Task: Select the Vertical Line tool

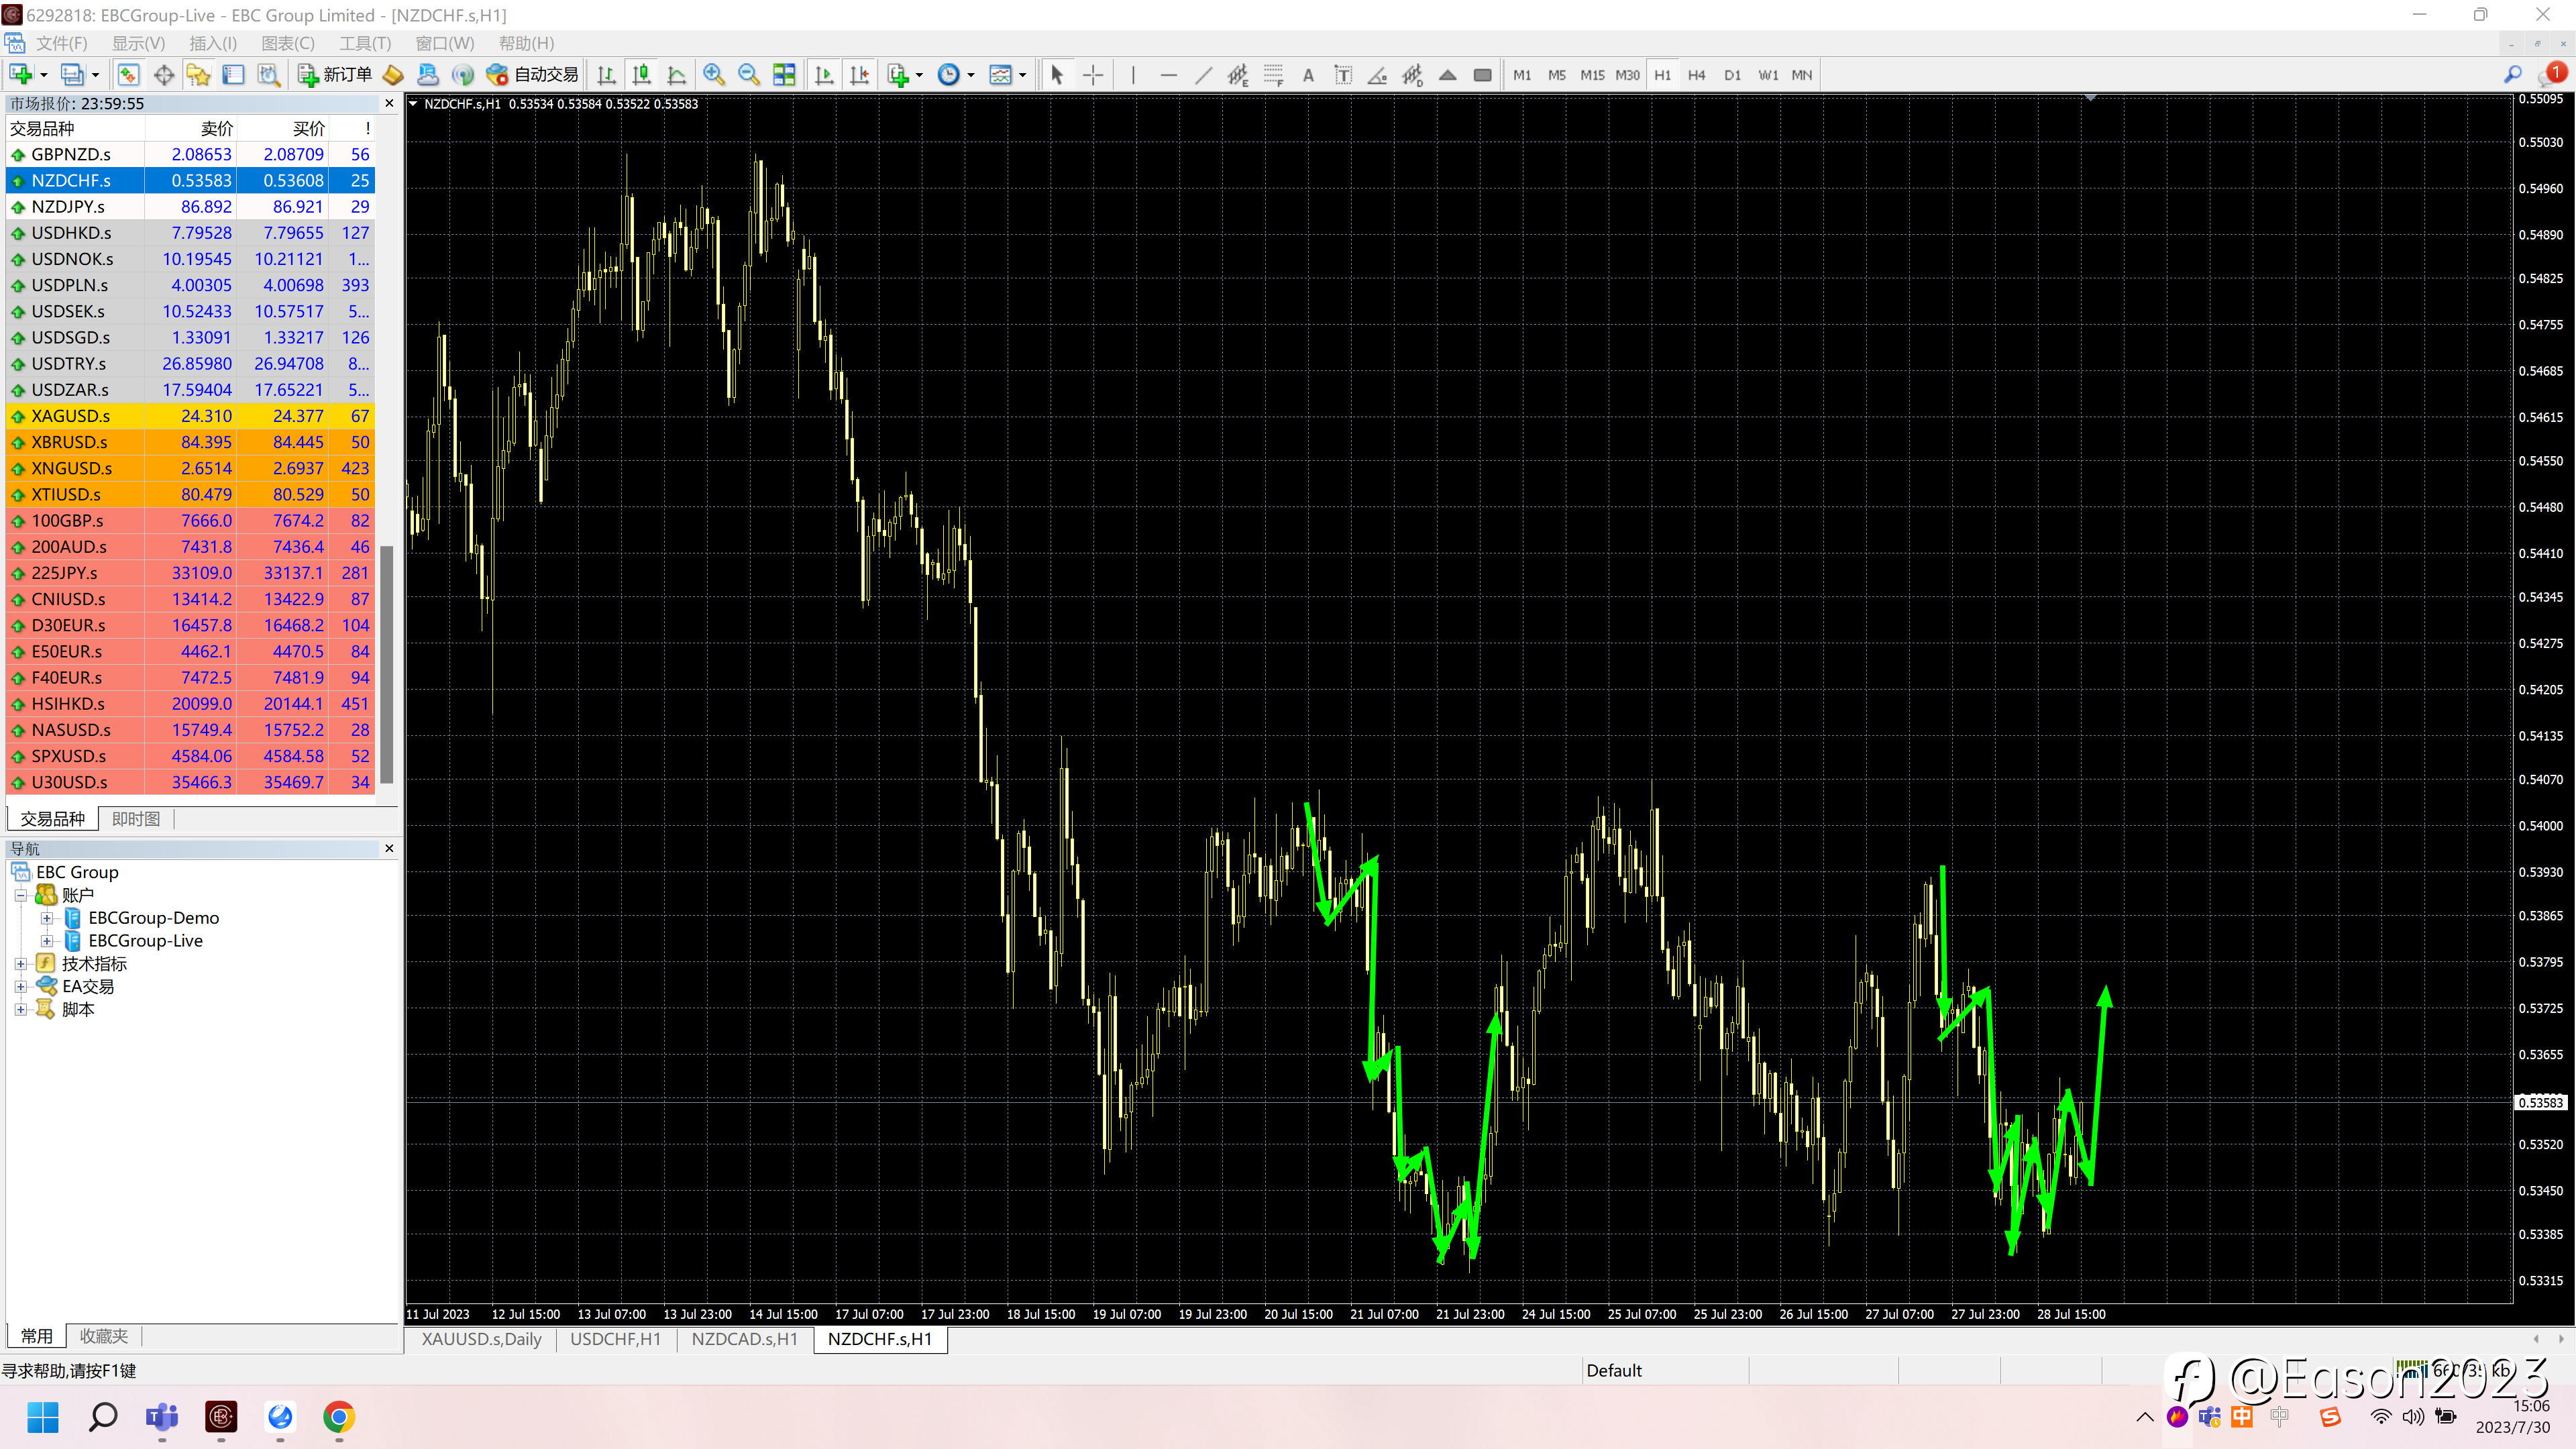Action: coord(1133,75)
